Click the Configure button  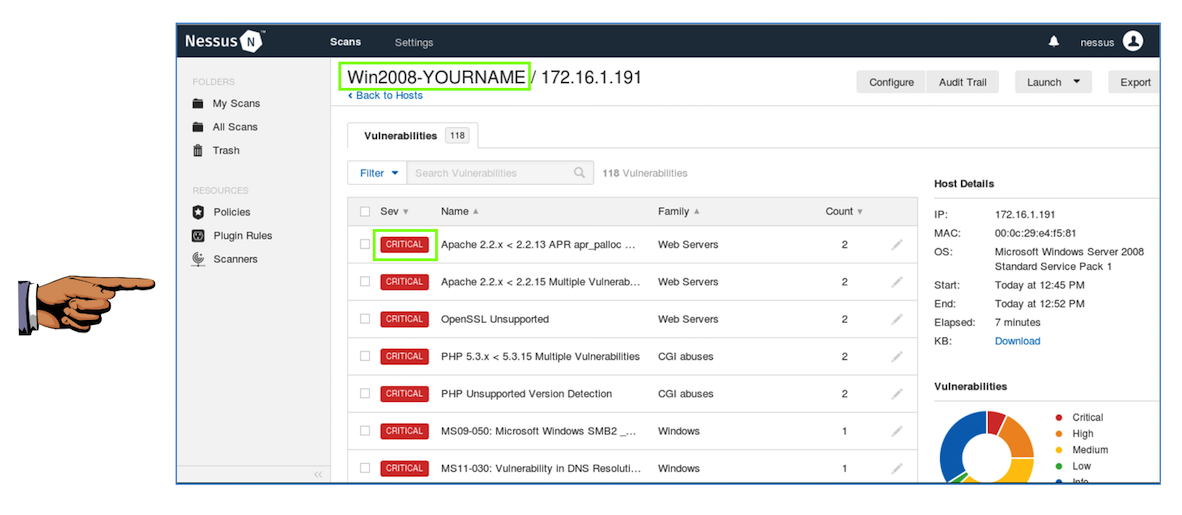tap(891, 82)
